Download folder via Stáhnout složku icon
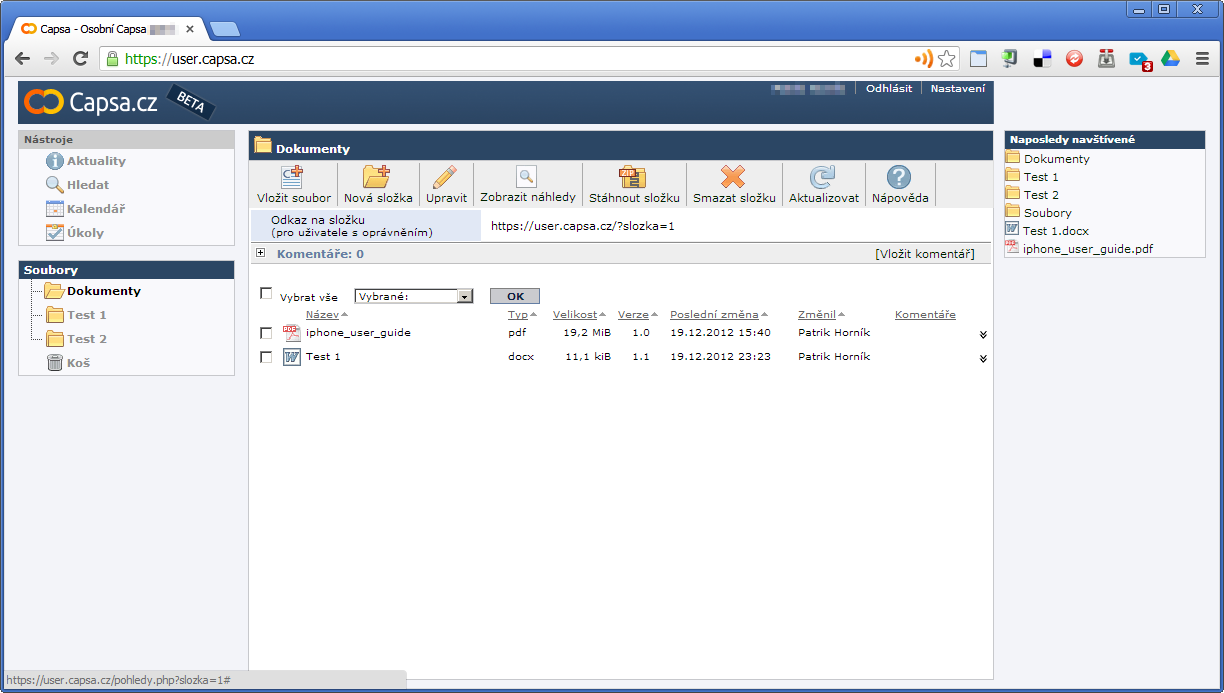The height and width of the screenshot is (693, 1224). [x=633, y=178]
